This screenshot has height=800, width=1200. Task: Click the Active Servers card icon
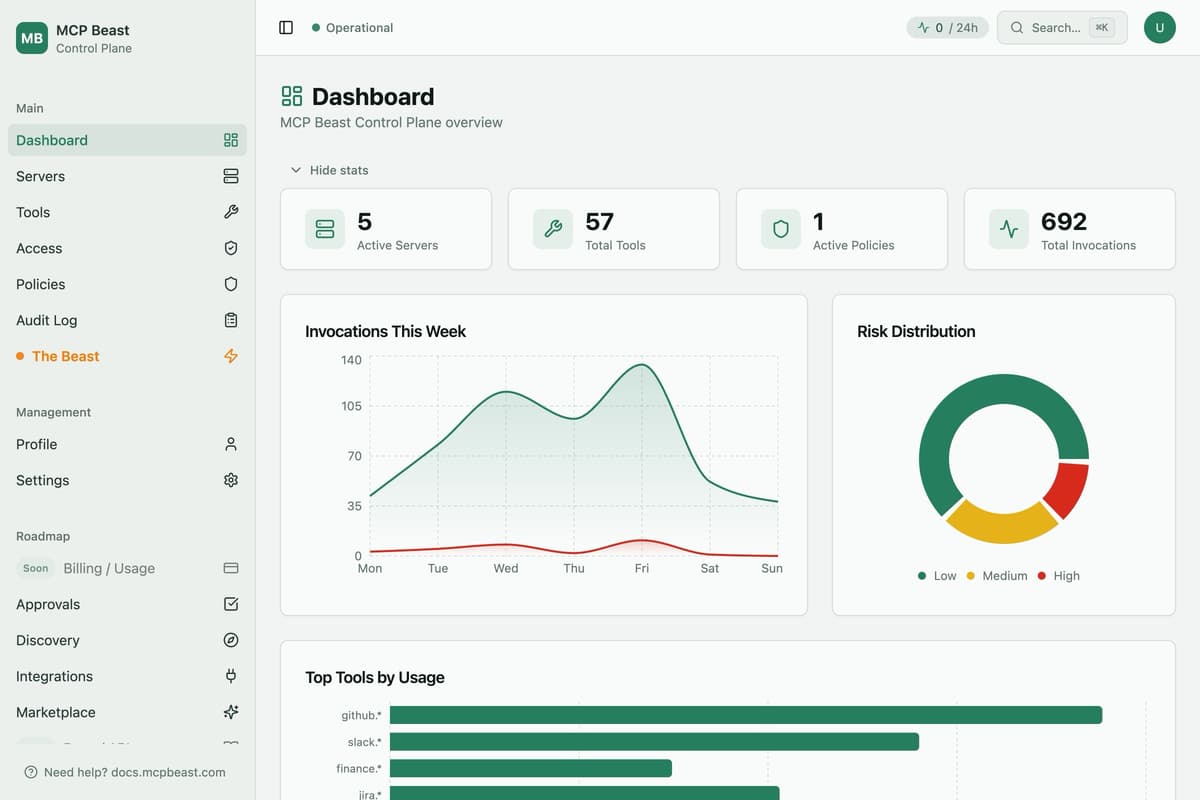click(325, 229)
